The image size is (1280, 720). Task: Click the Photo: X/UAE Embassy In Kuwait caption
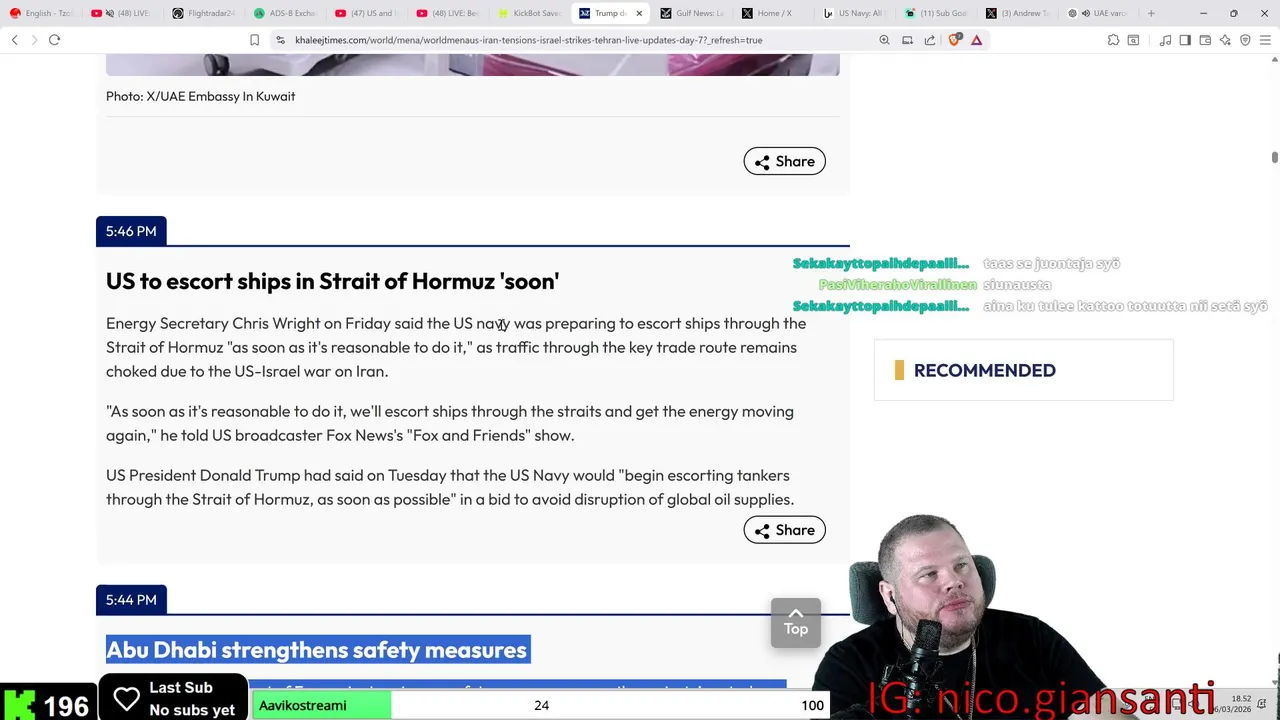point(200,96)
